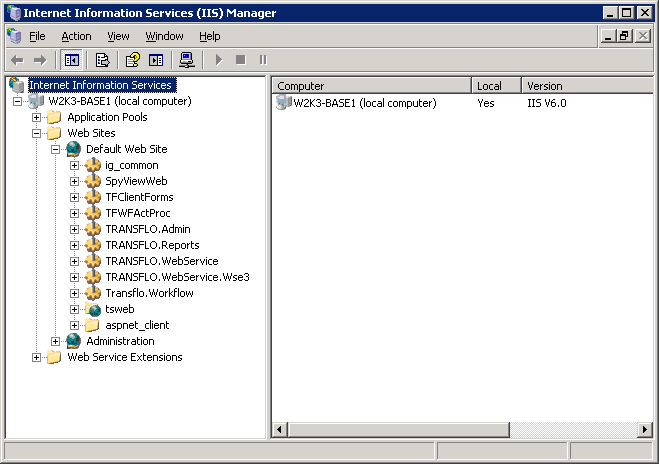Sort by the Computer column header
659x464 pixels.
(372, 86)
